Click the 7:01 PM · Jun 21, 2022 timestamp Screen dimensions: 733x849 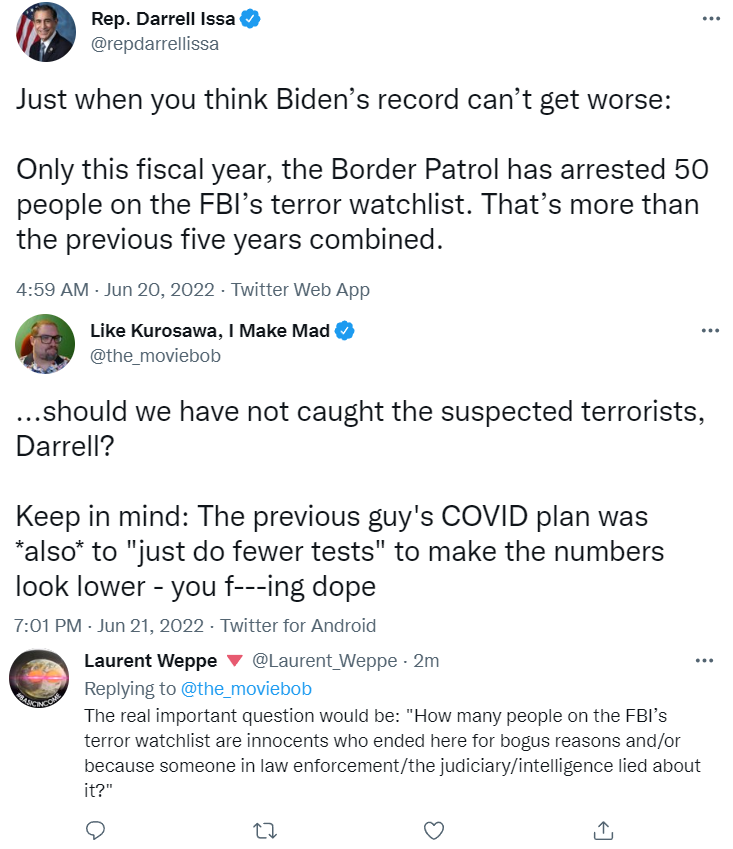coord(109,626)
